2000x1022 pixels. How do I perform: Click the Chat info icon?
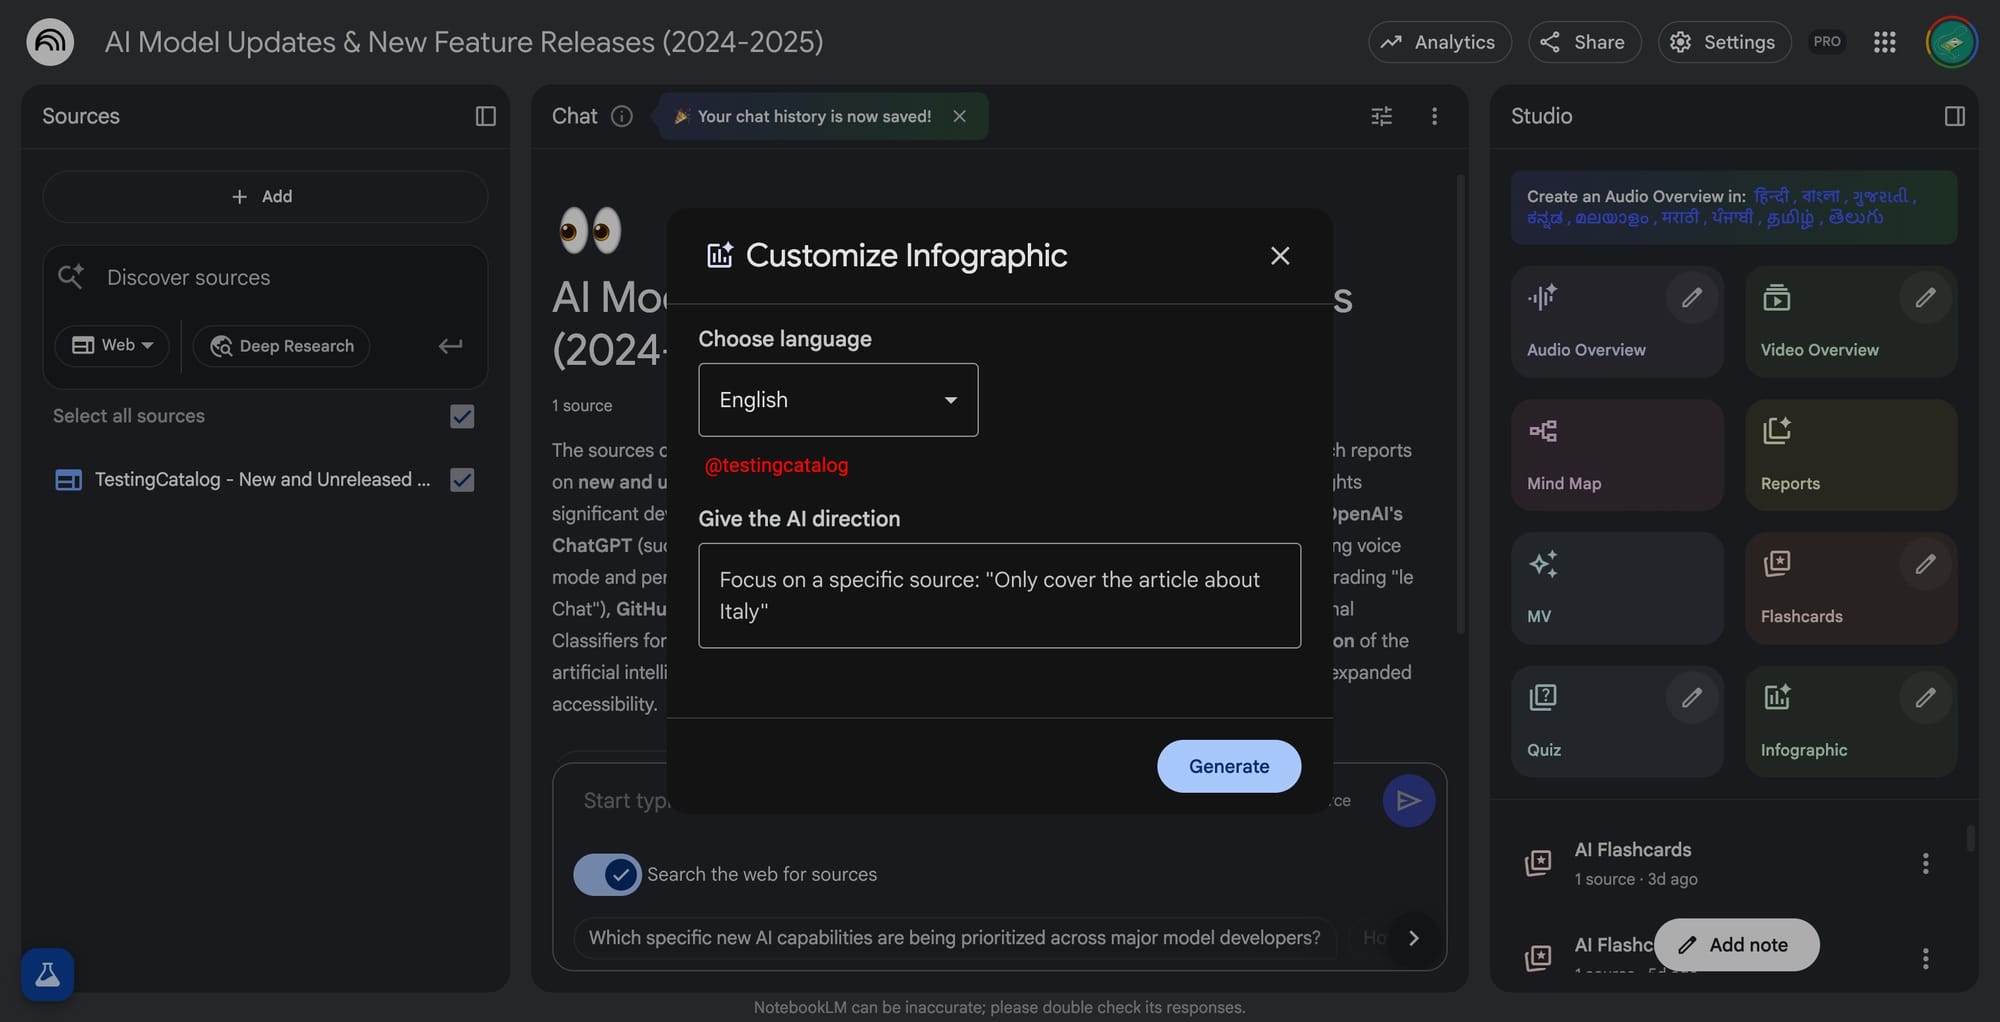(622, 116)
